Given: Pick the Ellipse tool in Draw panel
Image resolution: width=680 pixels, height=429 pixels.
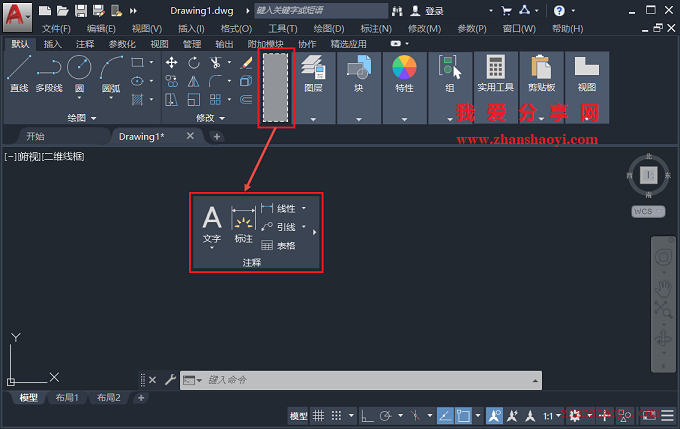Looking at the screenshot, I should pos(137,81).
